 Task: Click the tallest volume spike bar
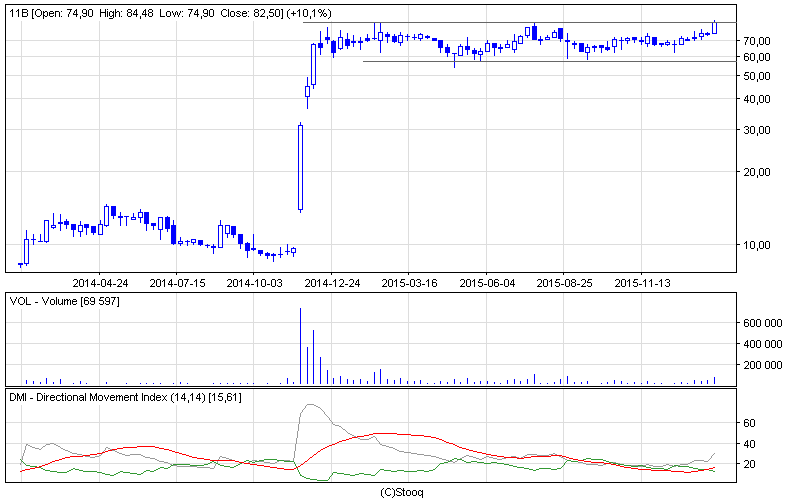point(301,346)
